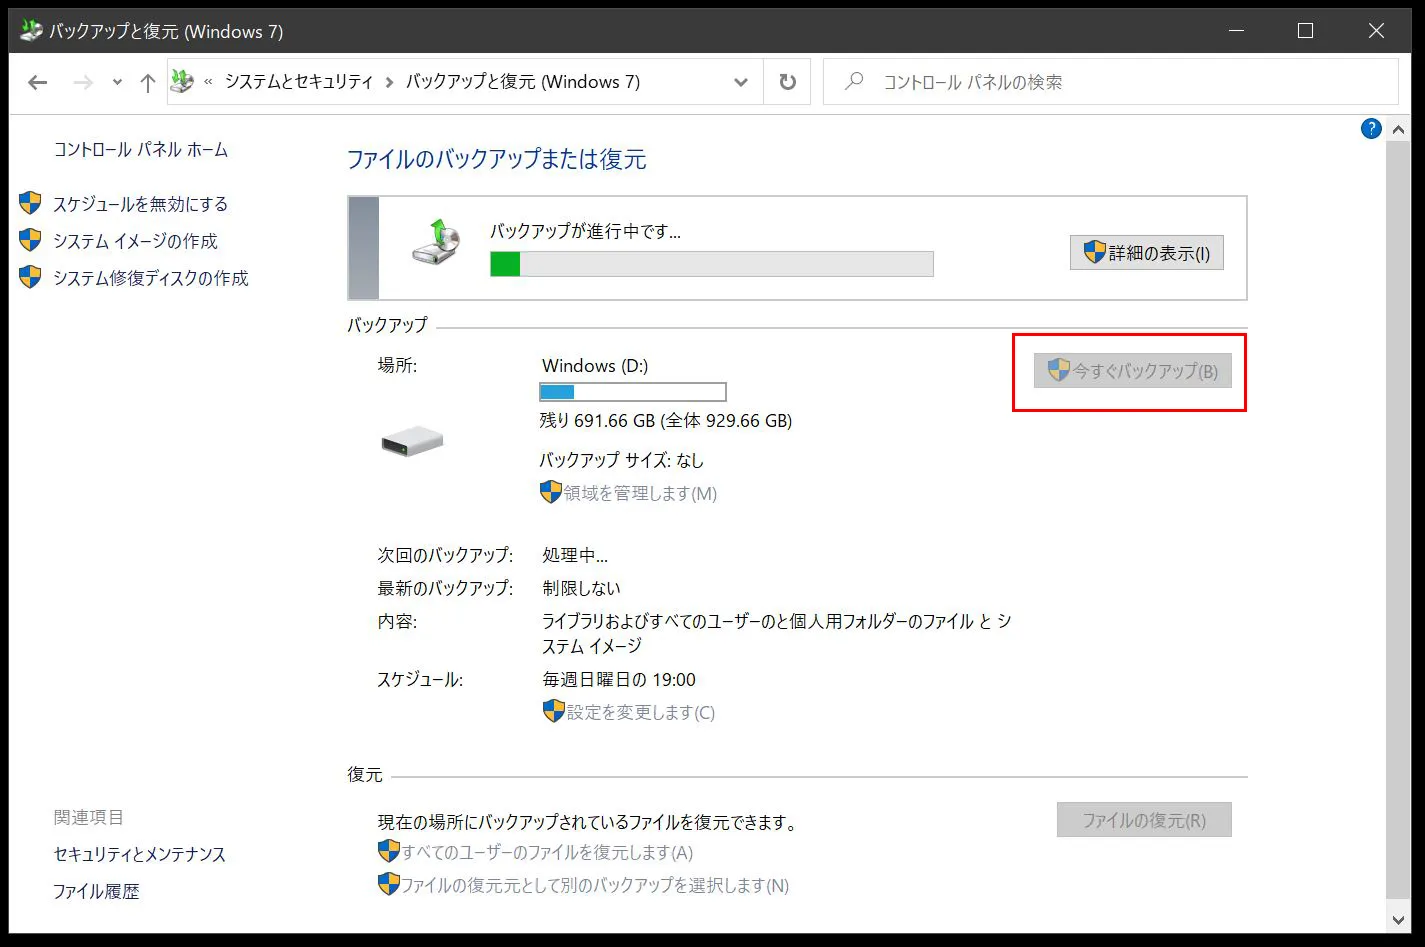Click the 詳細の表示(I) button
Image resolution: width=1425 pixels, height=947 pixels.
pyautogui.click(x=1147, y=253)
